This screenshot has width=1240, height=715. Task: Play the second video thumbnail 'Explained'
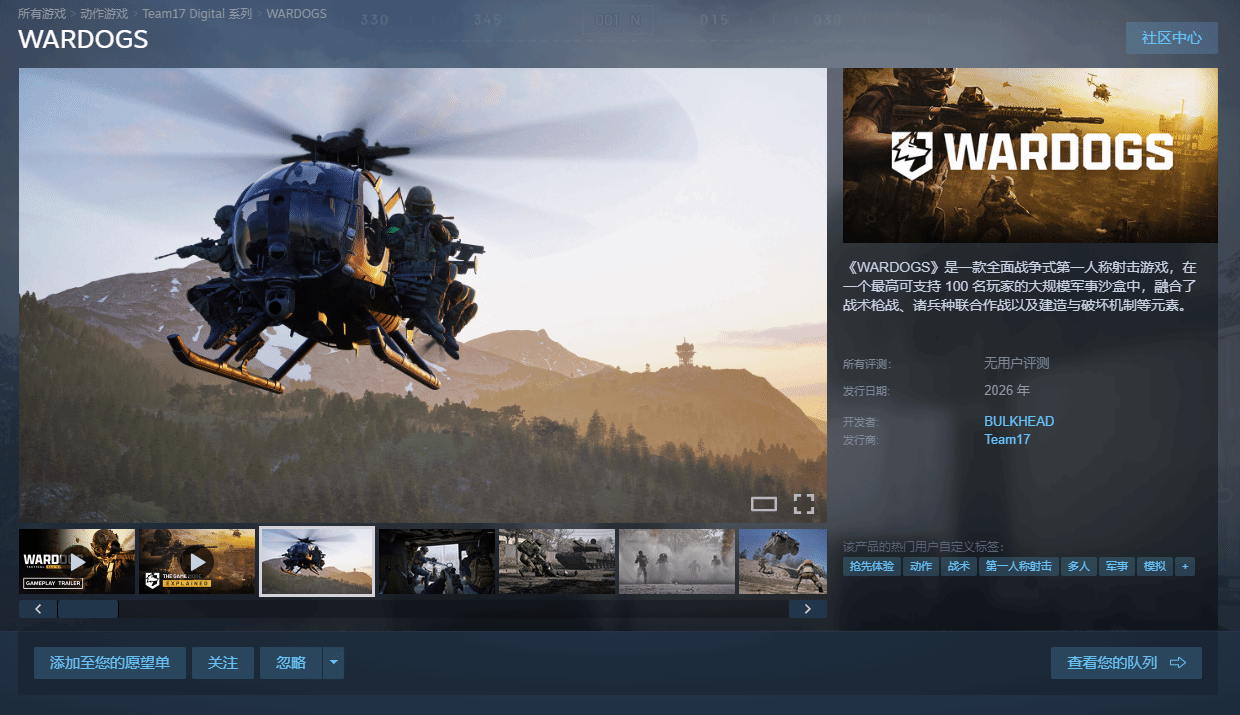[197, 561]
